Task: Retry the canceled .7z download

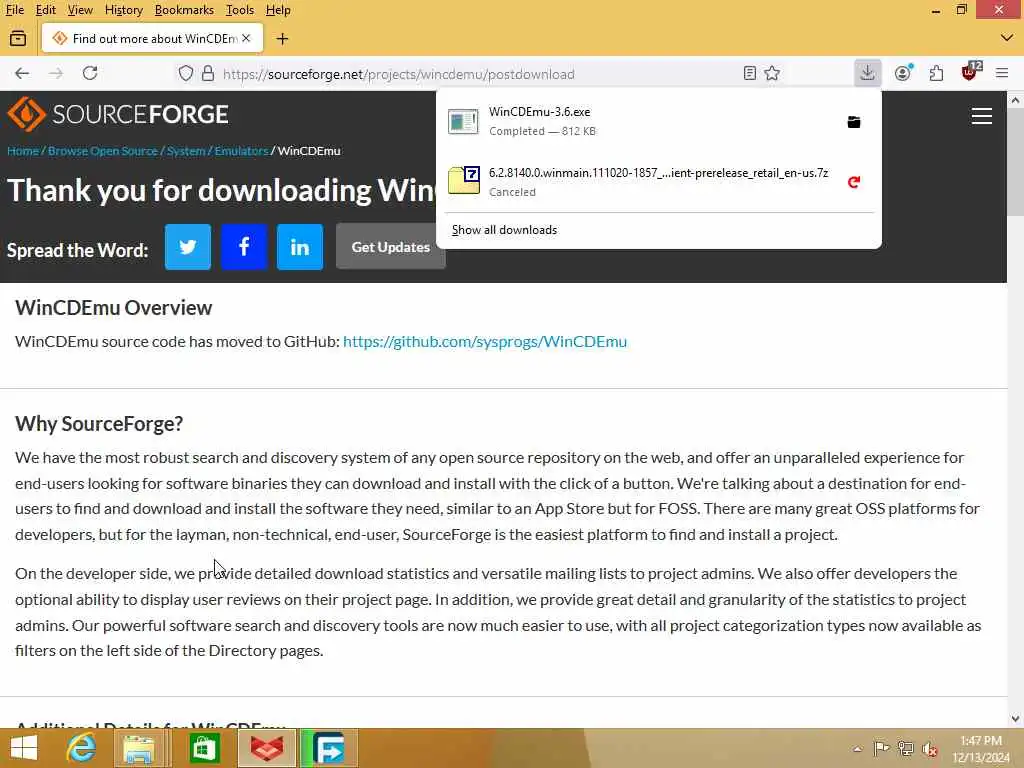Action: pyautogui.click(x=854, y=182)
